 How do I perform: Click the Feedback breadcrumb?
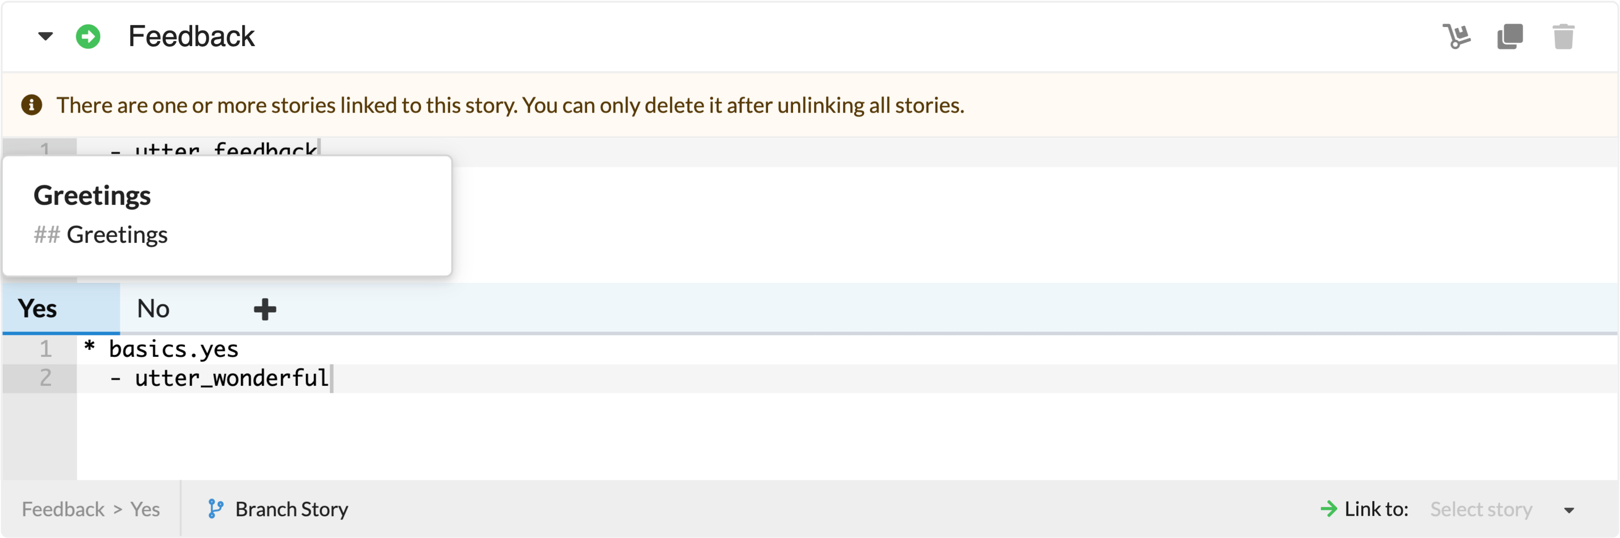click(x=63, y=509)
